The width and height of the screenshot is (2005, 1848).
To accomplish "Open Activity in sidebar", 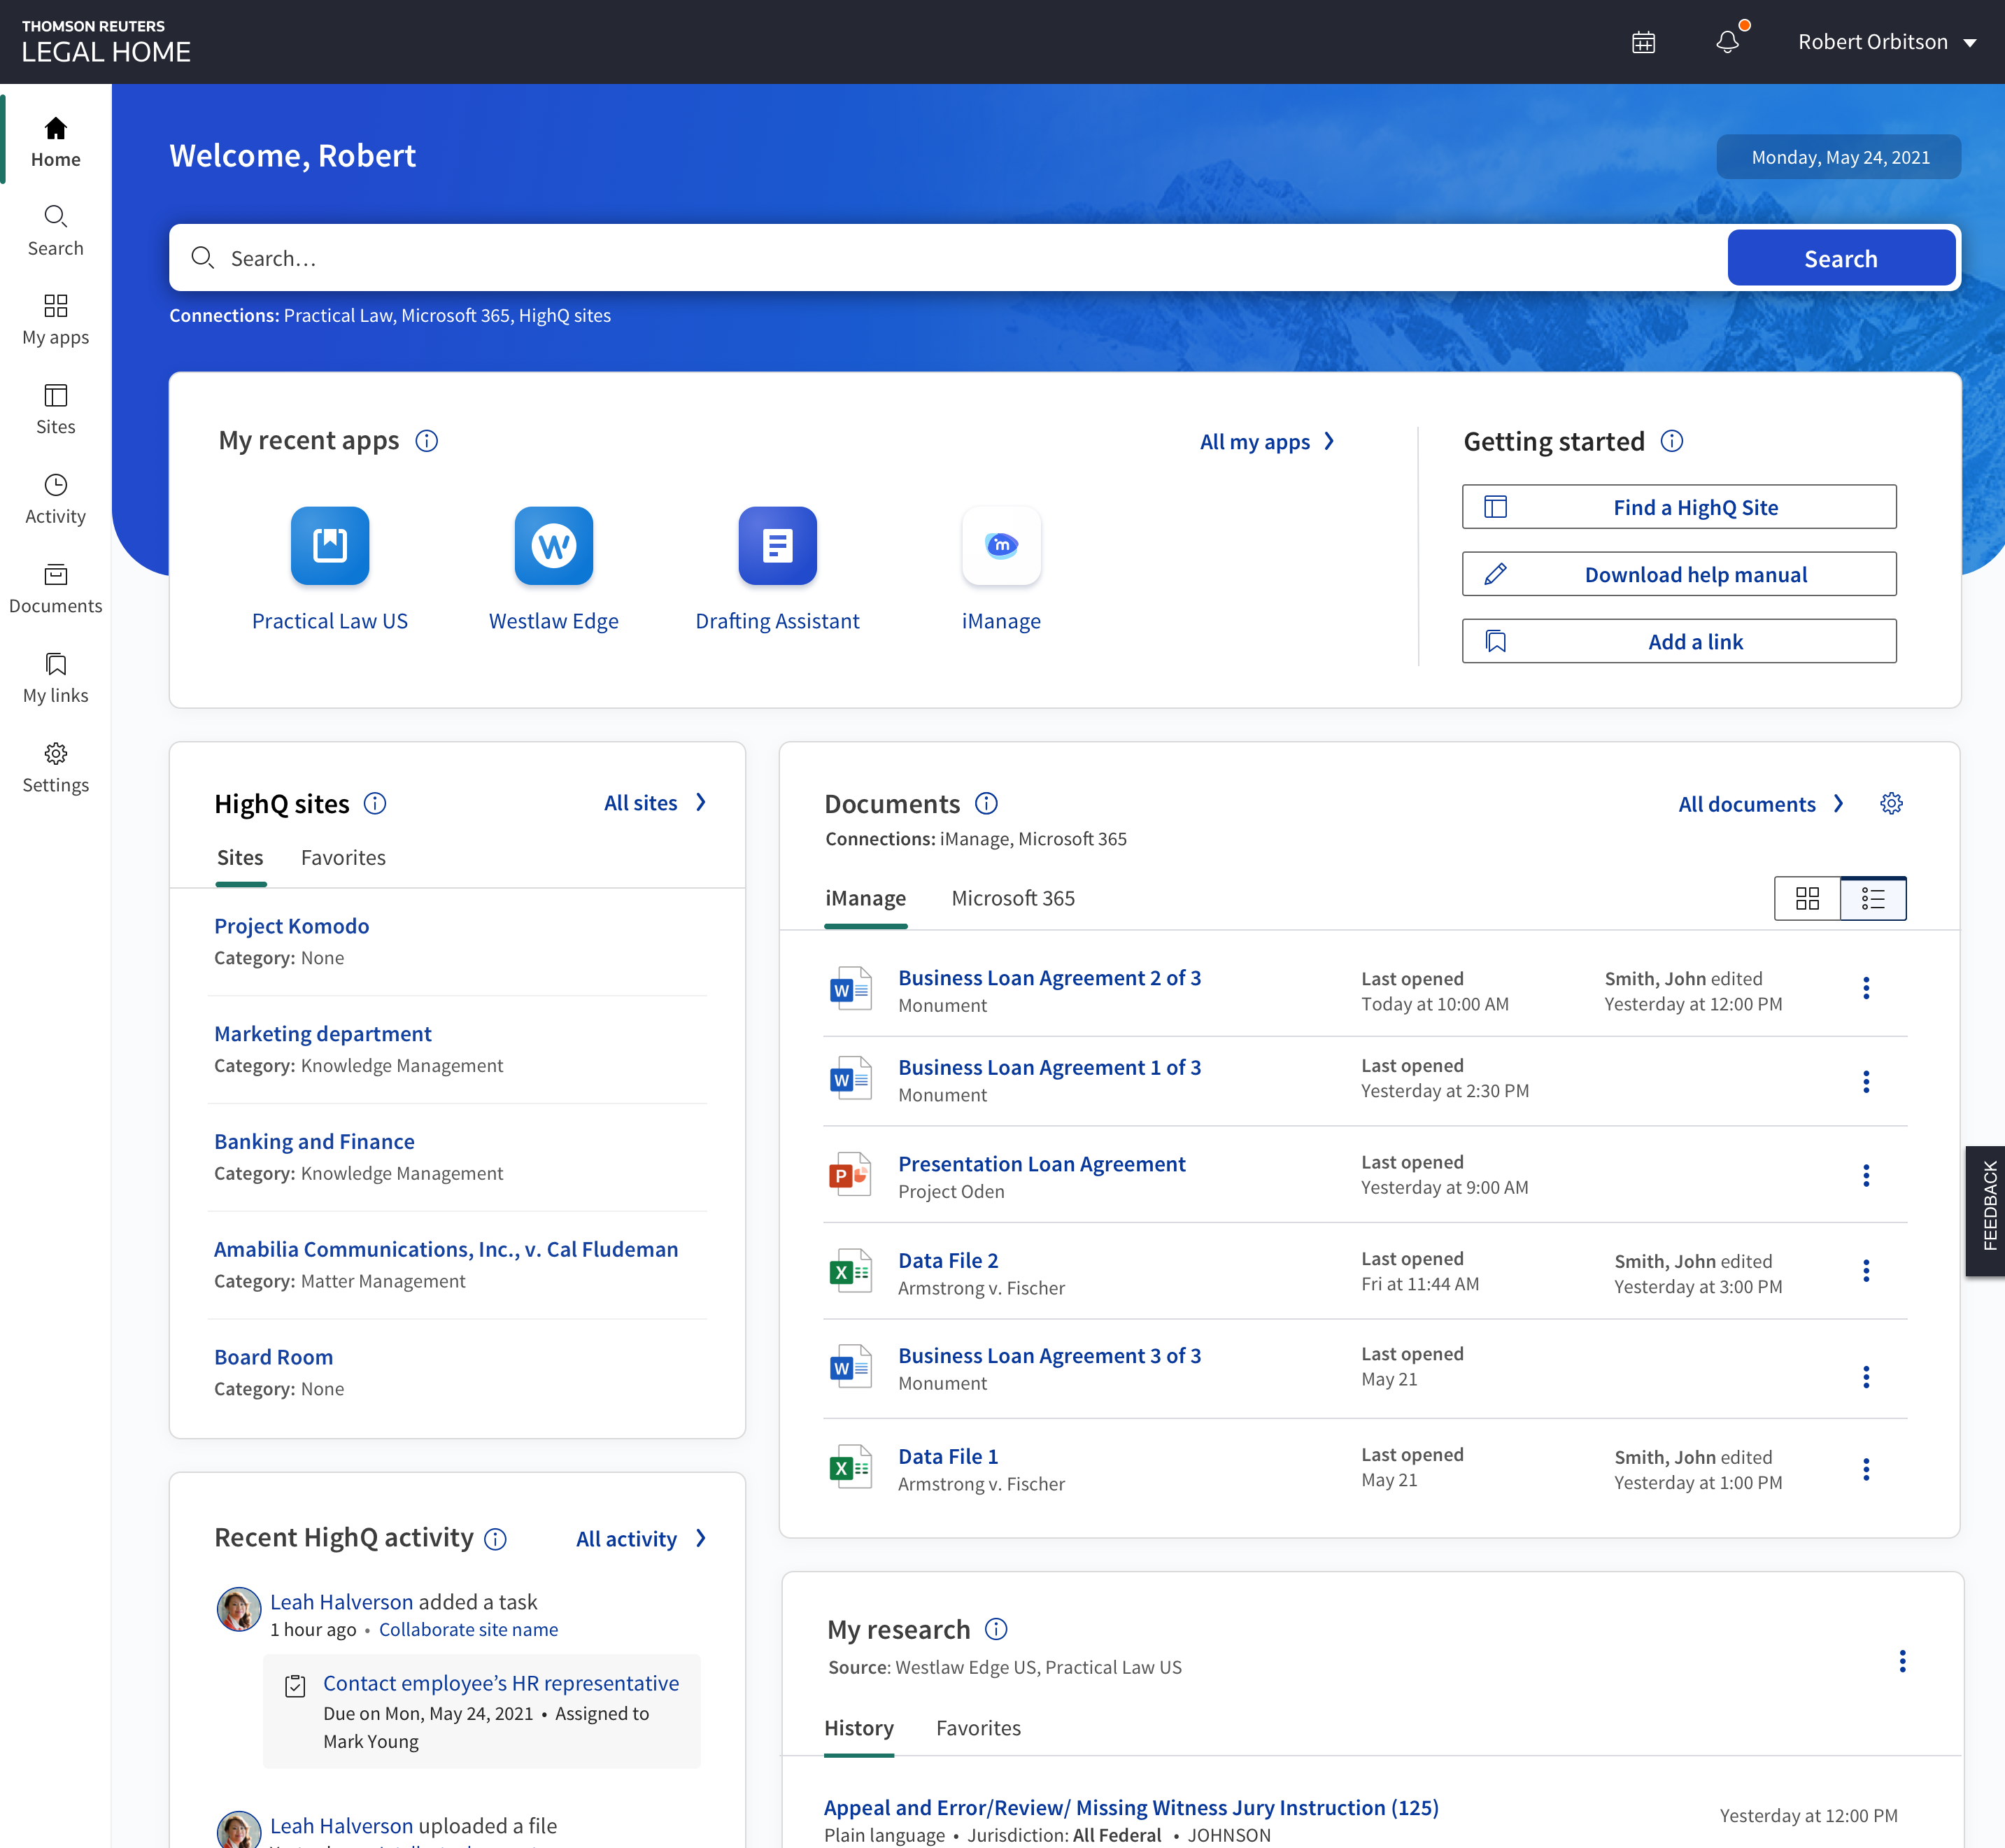I will (56, 499).
